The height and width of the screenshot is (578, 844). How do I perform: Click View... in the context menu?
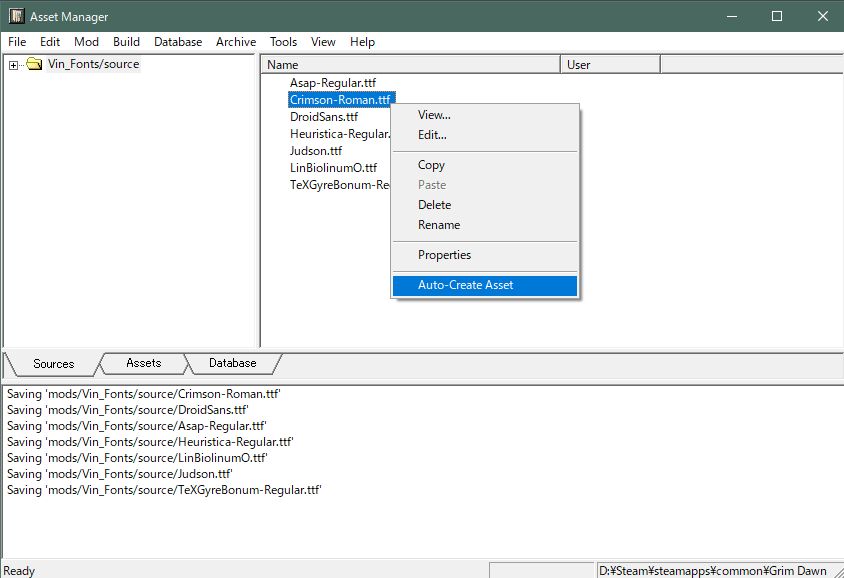(x=434, y=115)
